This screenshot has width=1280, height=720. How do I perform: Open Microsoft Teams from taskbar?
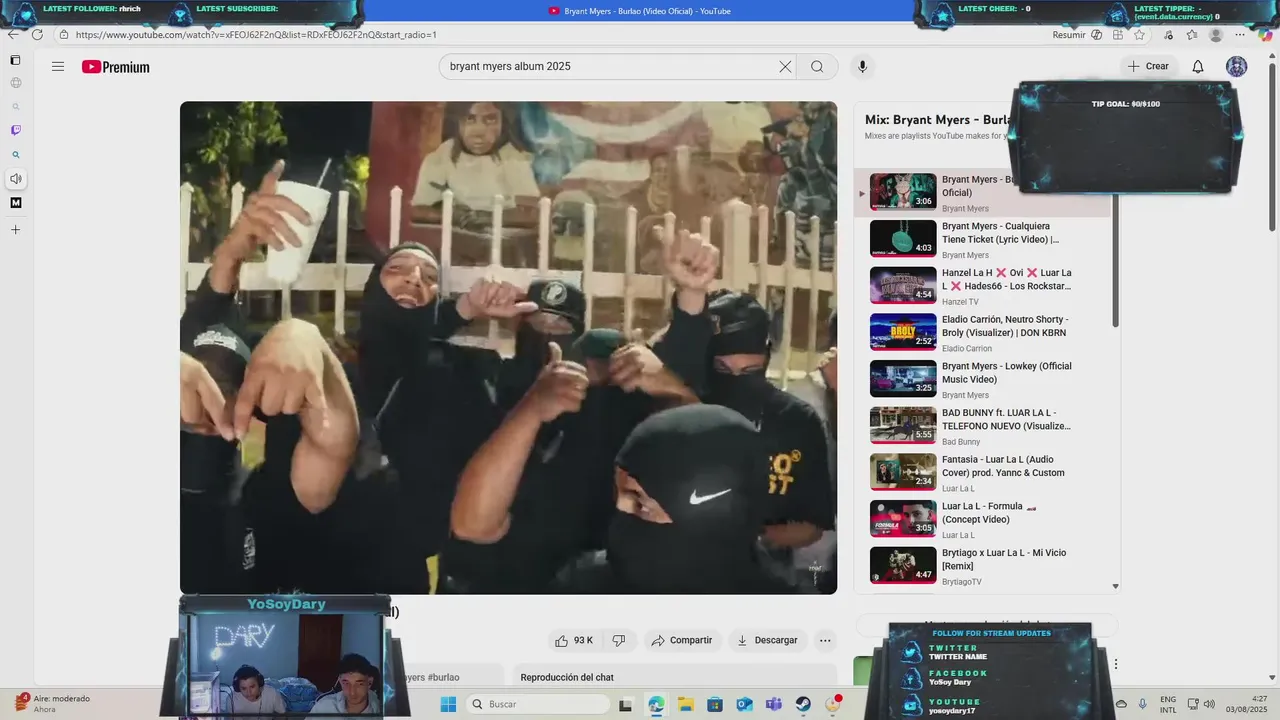click(x=773, y=704)
